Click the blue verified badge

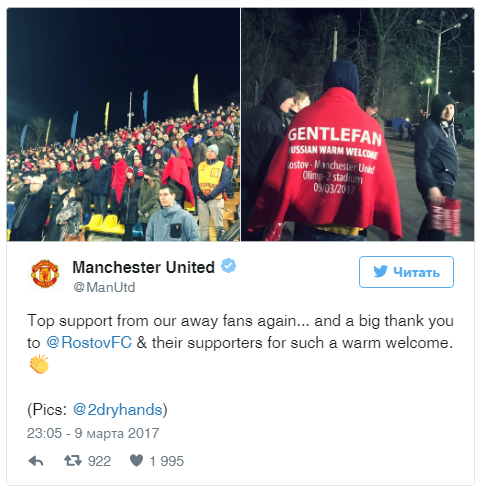point(229,266)
